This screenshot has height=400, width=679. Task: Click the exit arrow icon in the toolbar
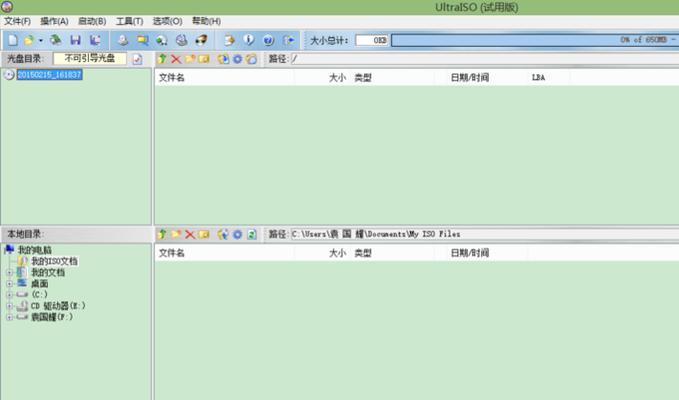point(288,40)
